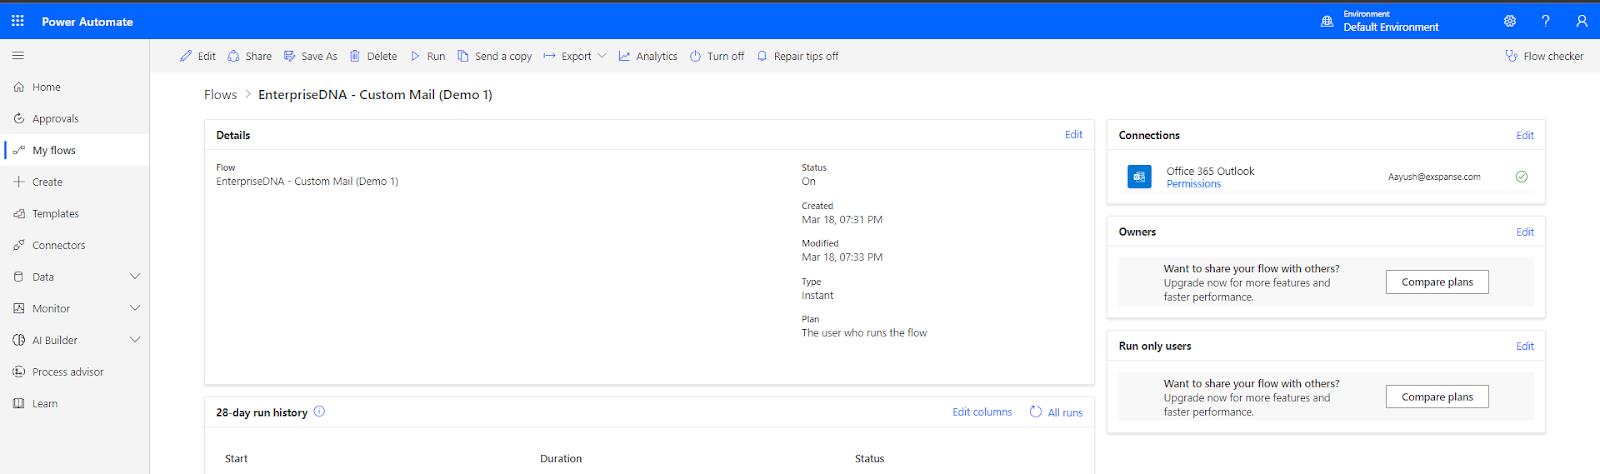Viewport: 1600px width, 474px height.
Task: Share the flow from the toolbar
Action: pyautogui.click(x=249, y=56)
